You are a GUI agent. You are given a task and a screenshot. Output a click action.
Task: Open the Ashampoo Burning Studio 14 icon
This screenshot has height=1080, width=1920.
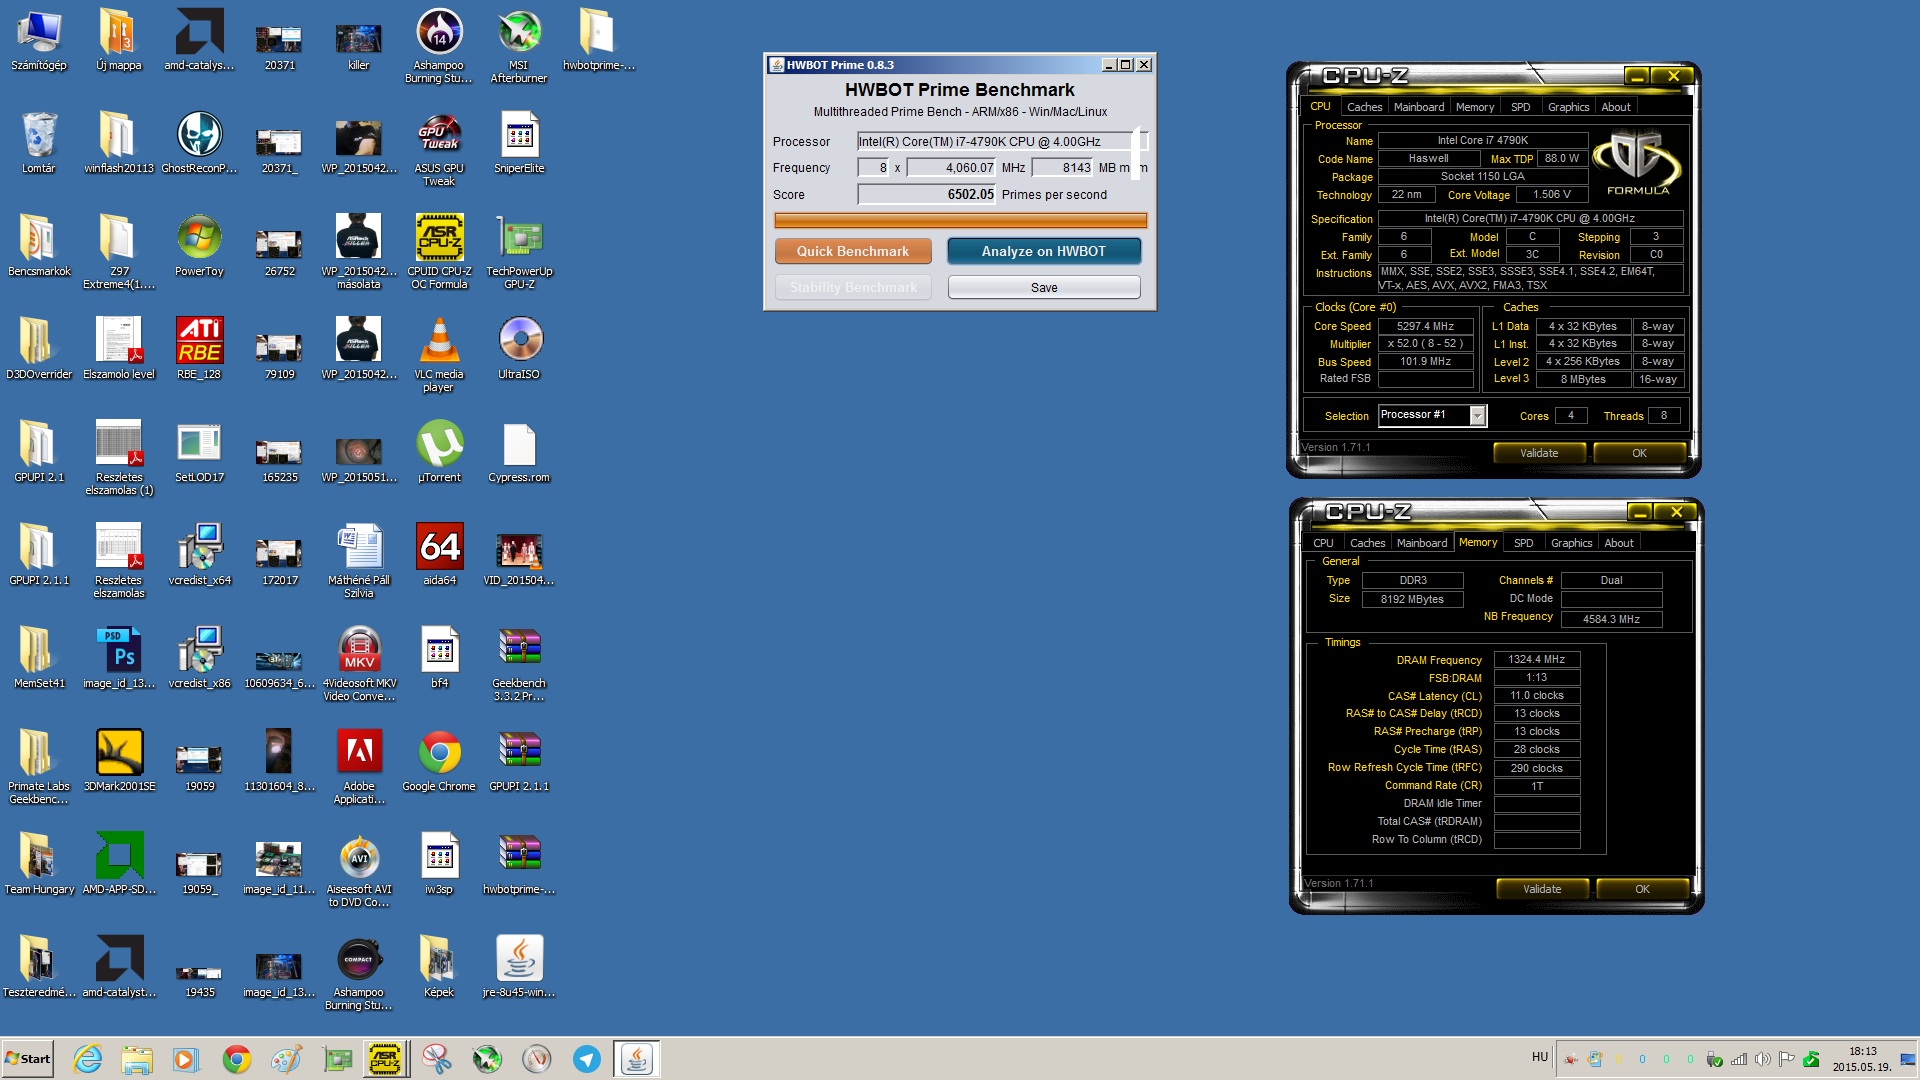(439, 46)
